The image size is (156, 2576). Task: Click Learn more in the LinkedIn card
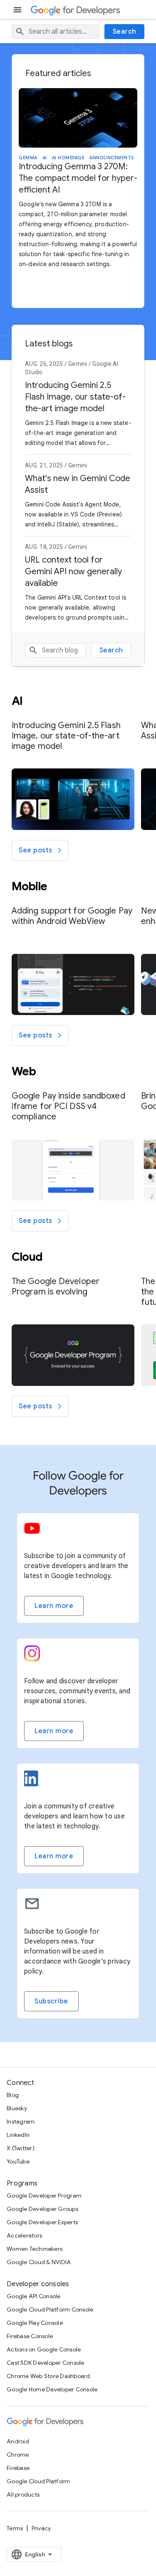click(x=54, y=1856)
